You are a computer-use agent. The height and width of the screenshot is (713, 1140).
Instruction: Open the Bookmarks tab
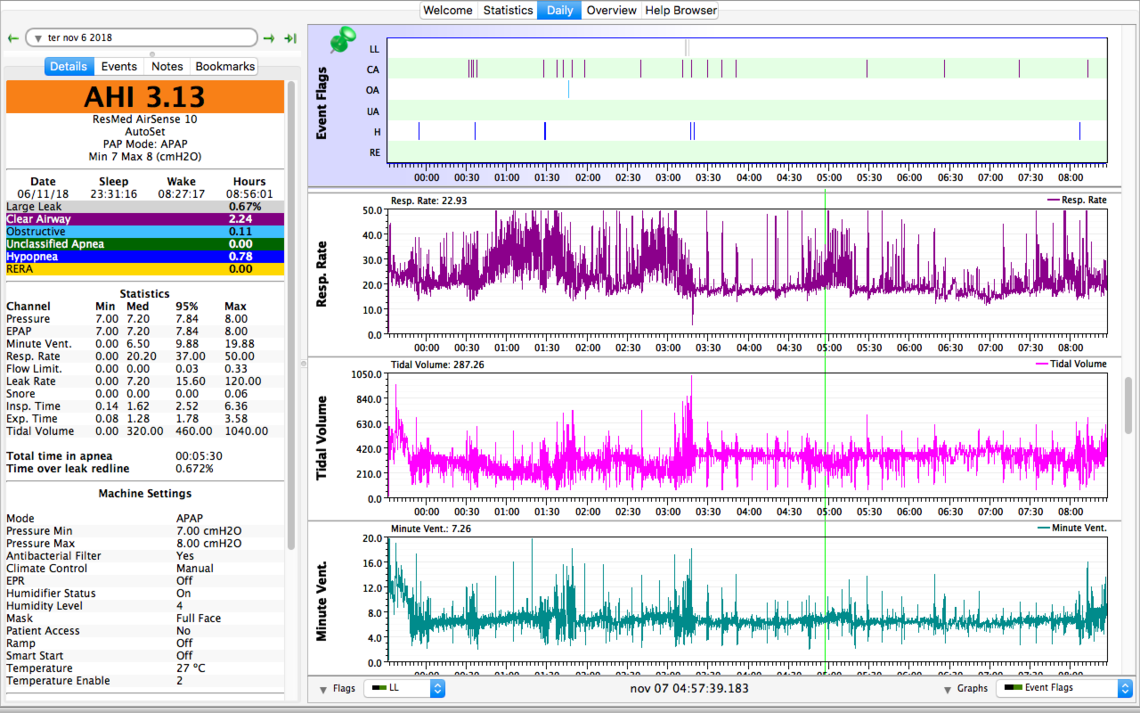(225, 66)
